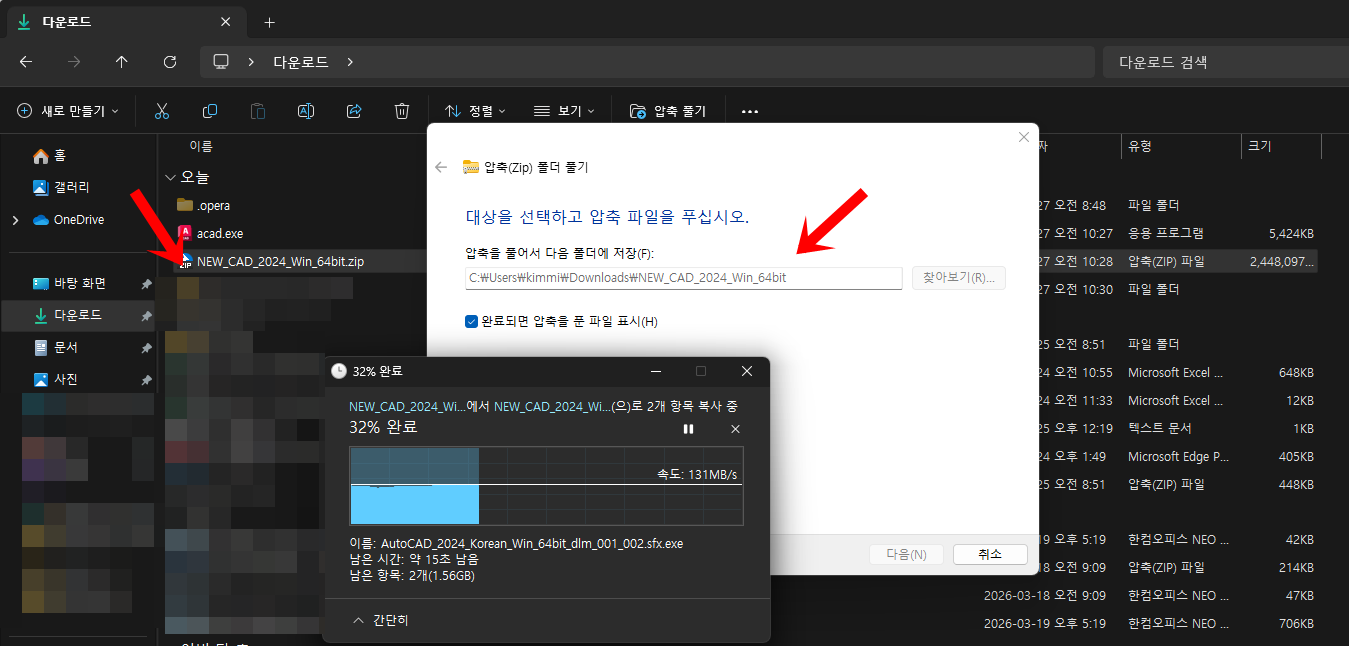
Task: Select the acad.exe file
Action: click(220, 233)
